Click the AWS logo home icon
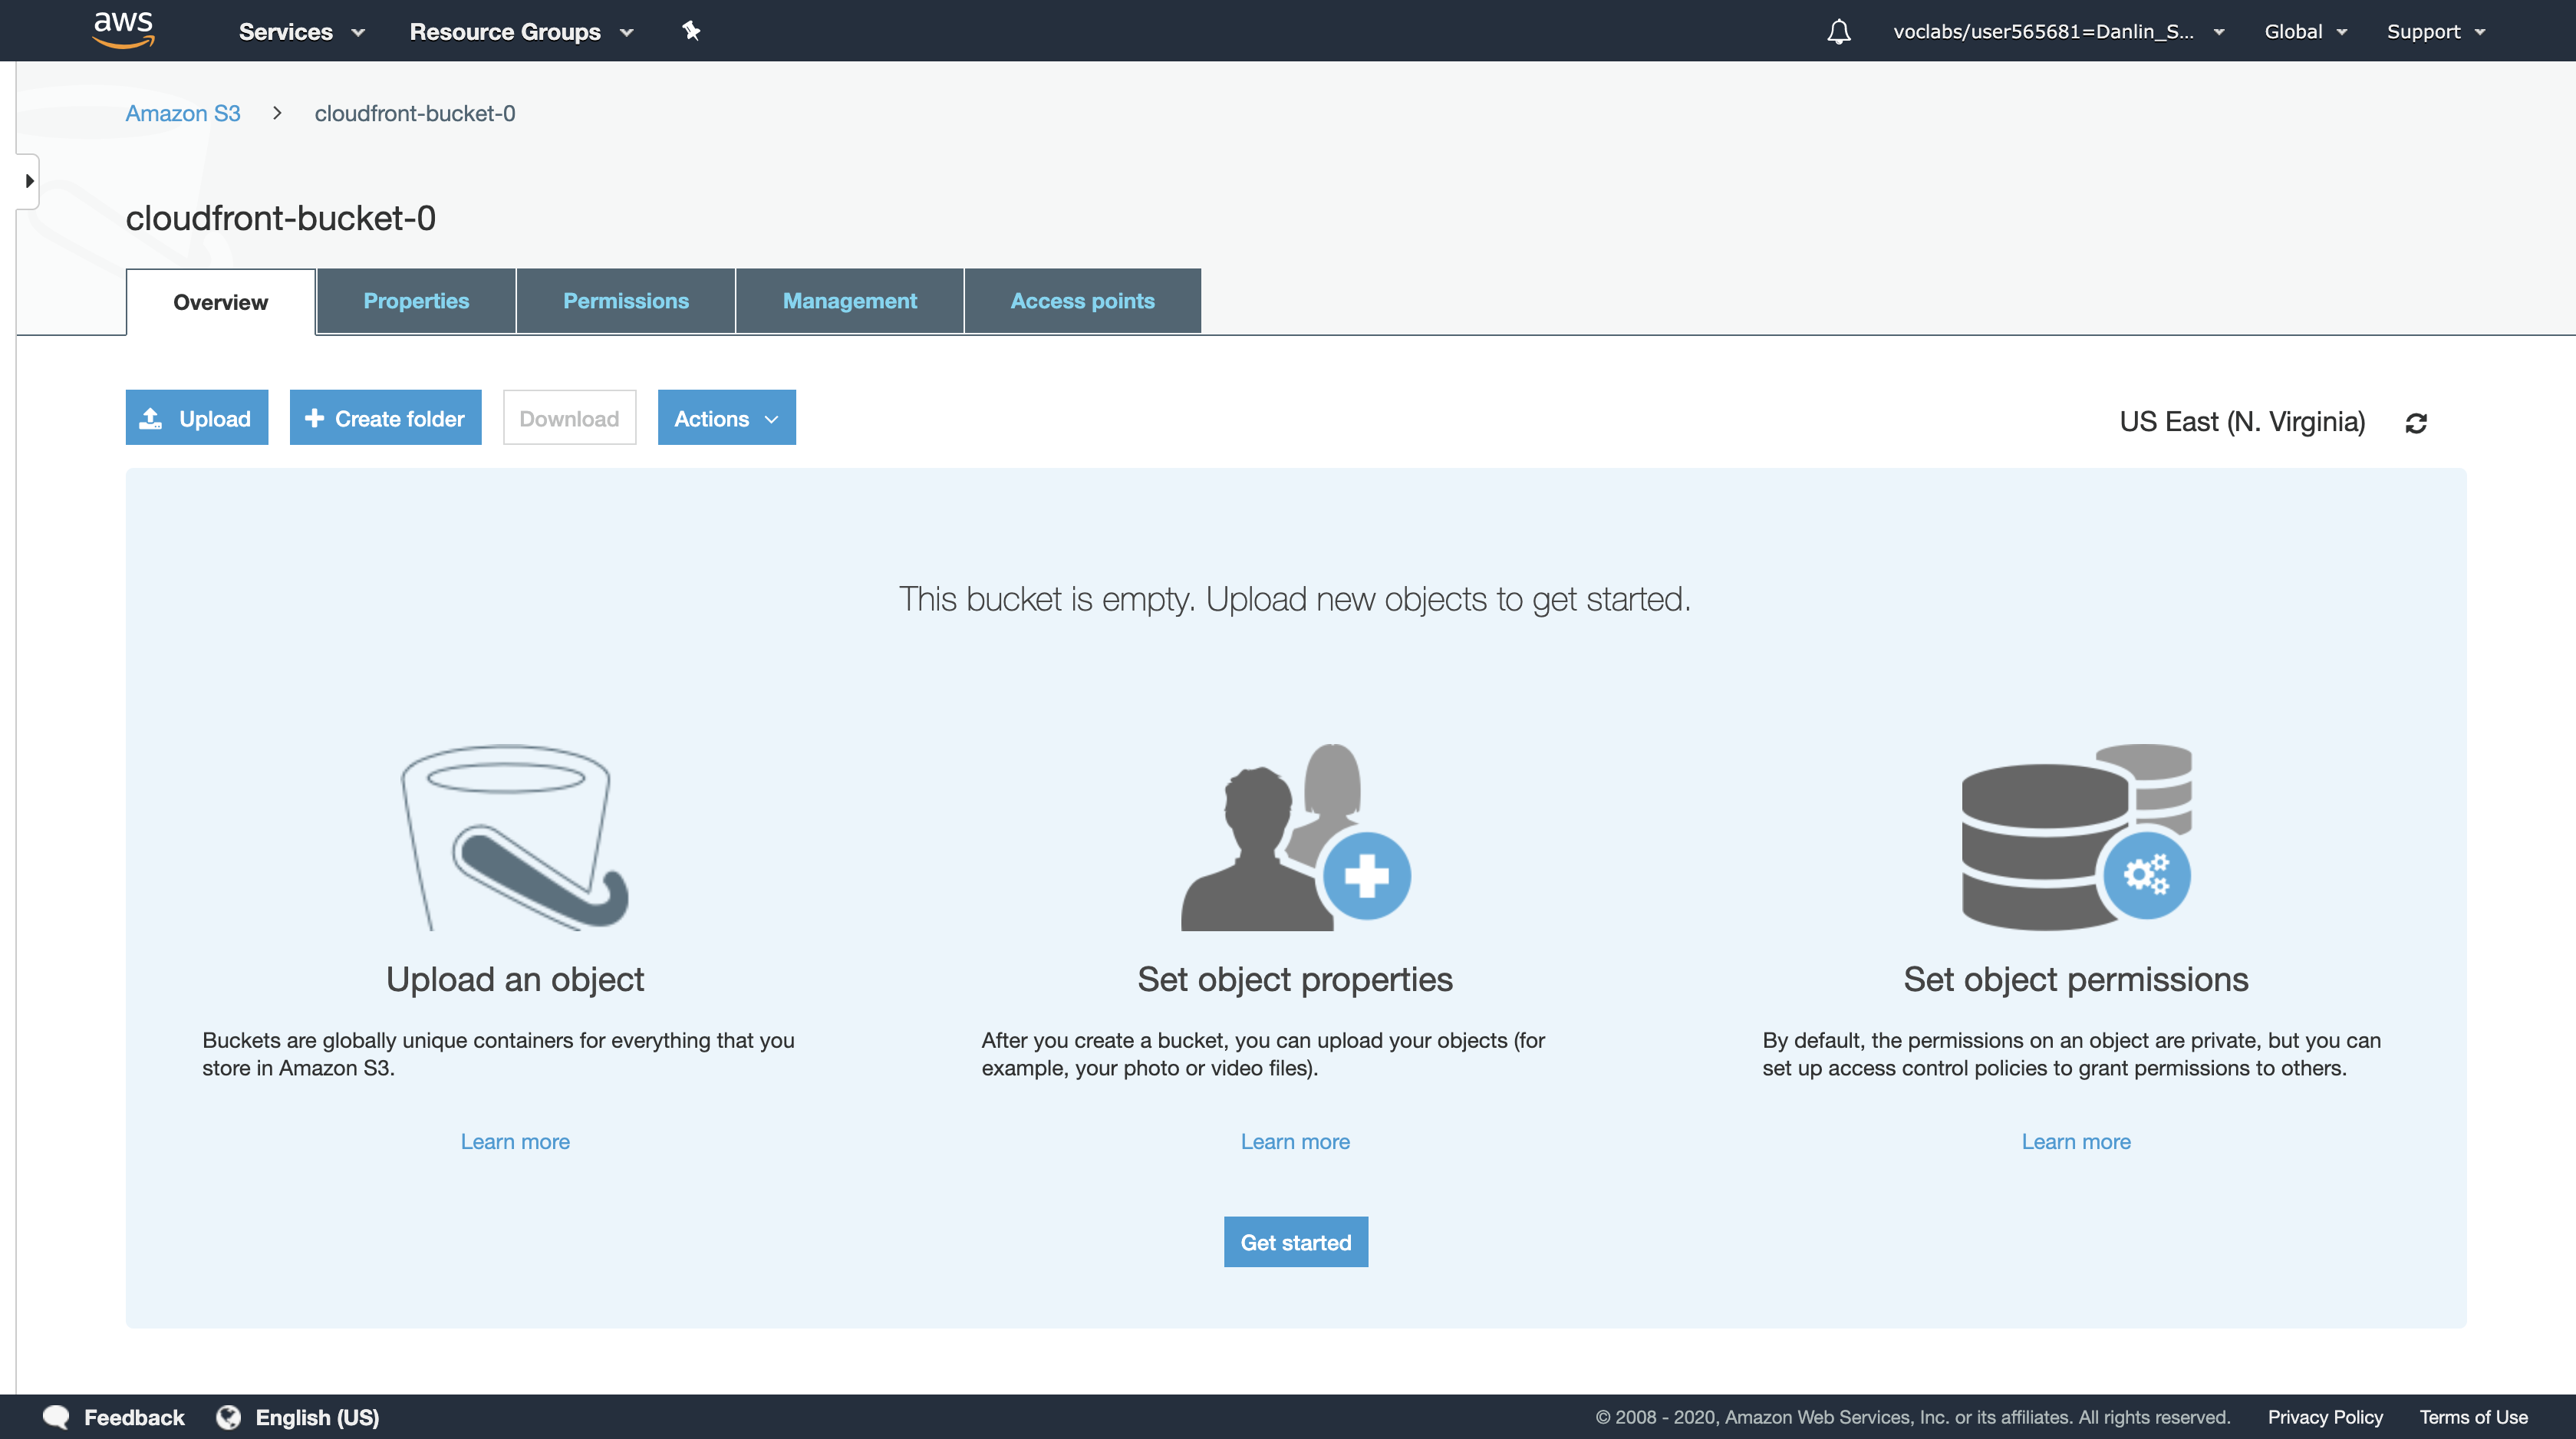The height and width of the screenshot is (1439, 2576). (x=123, y=30)
